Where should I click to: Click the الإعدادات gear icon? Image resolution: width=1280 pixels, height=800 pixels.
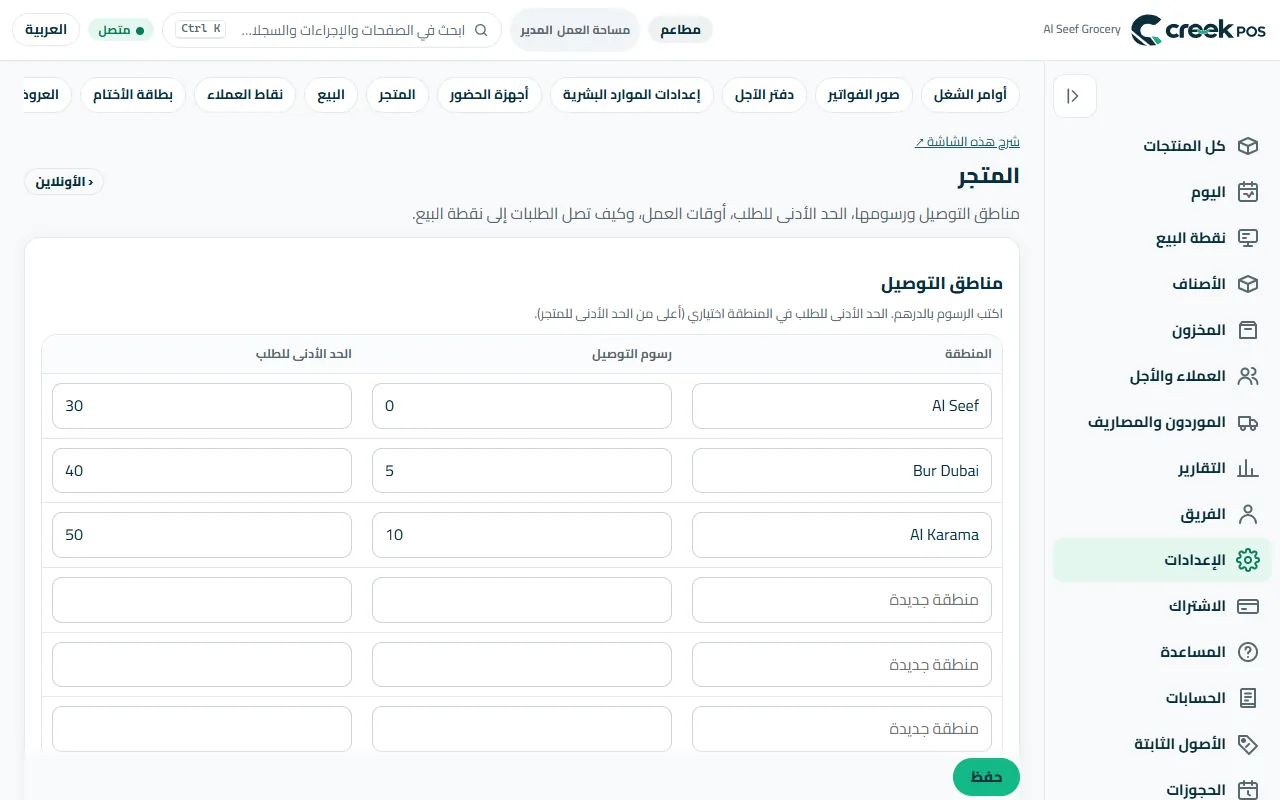pyautogui.click(x=1247, y=560)
